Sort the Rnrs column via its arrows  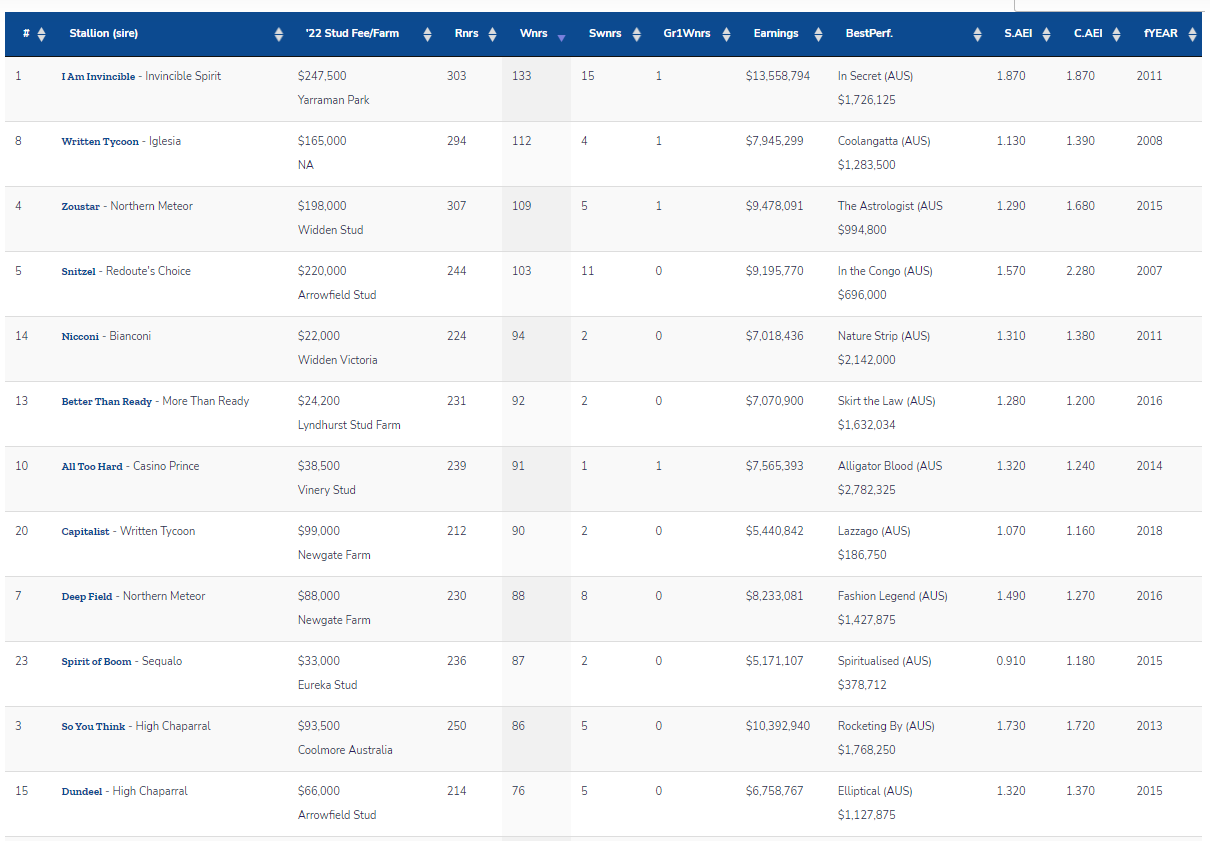492,35
